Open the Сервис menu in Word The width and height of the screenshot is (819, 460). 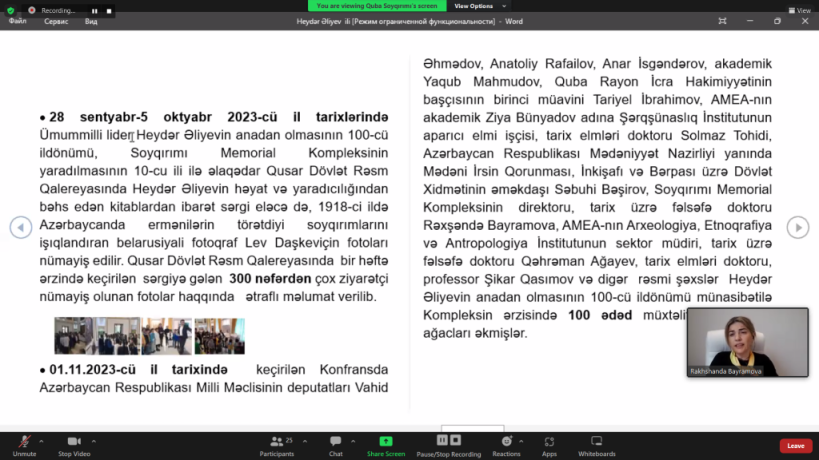[56, 21]
